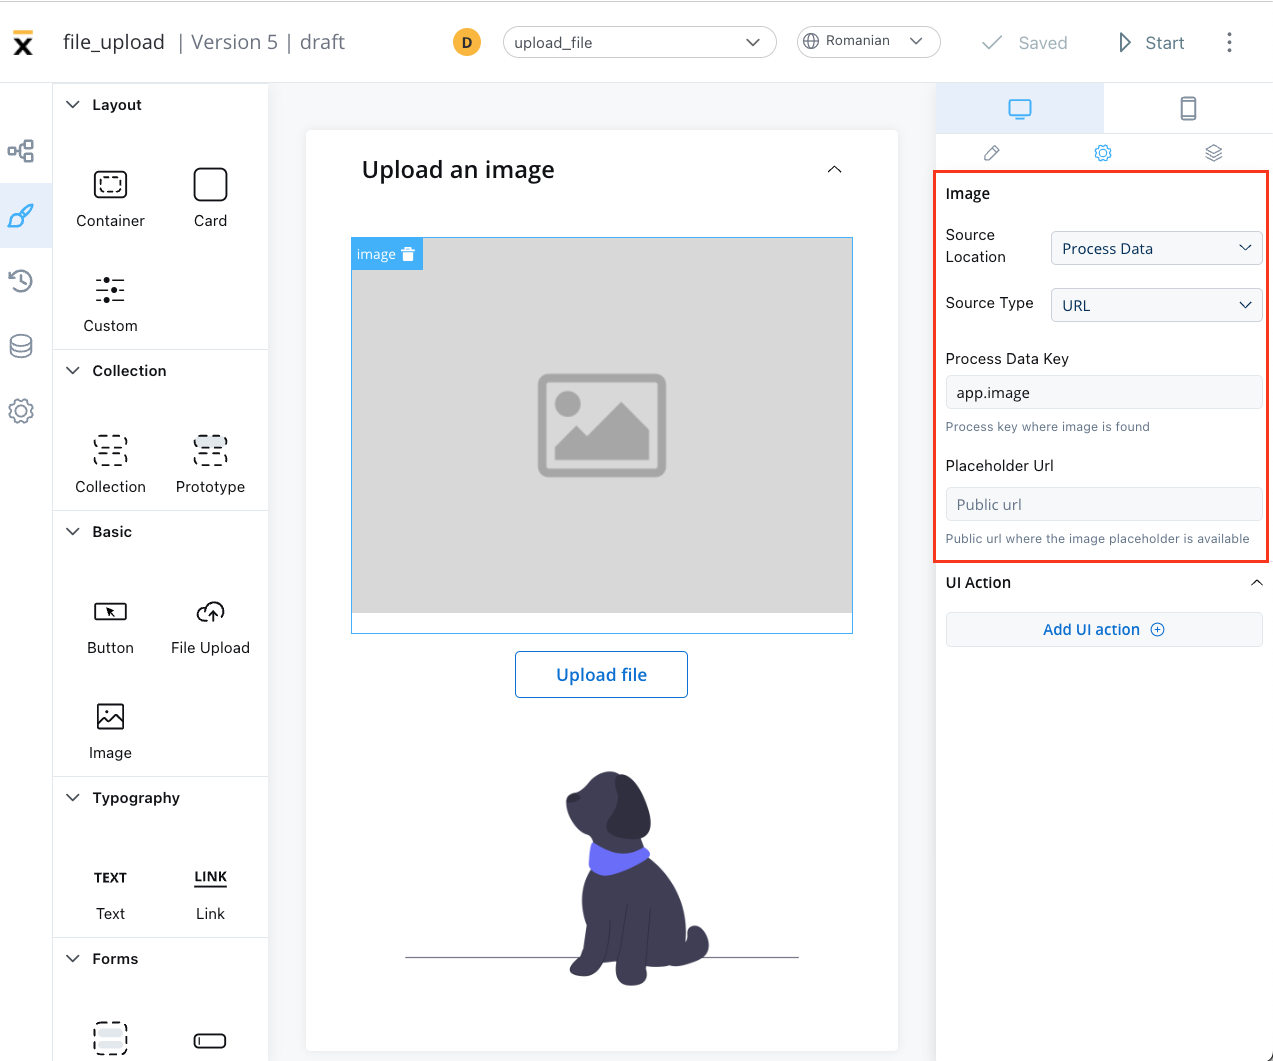1273x1061 pixels.
Task: Click the Upload file button
Action: tap(601, 675)
